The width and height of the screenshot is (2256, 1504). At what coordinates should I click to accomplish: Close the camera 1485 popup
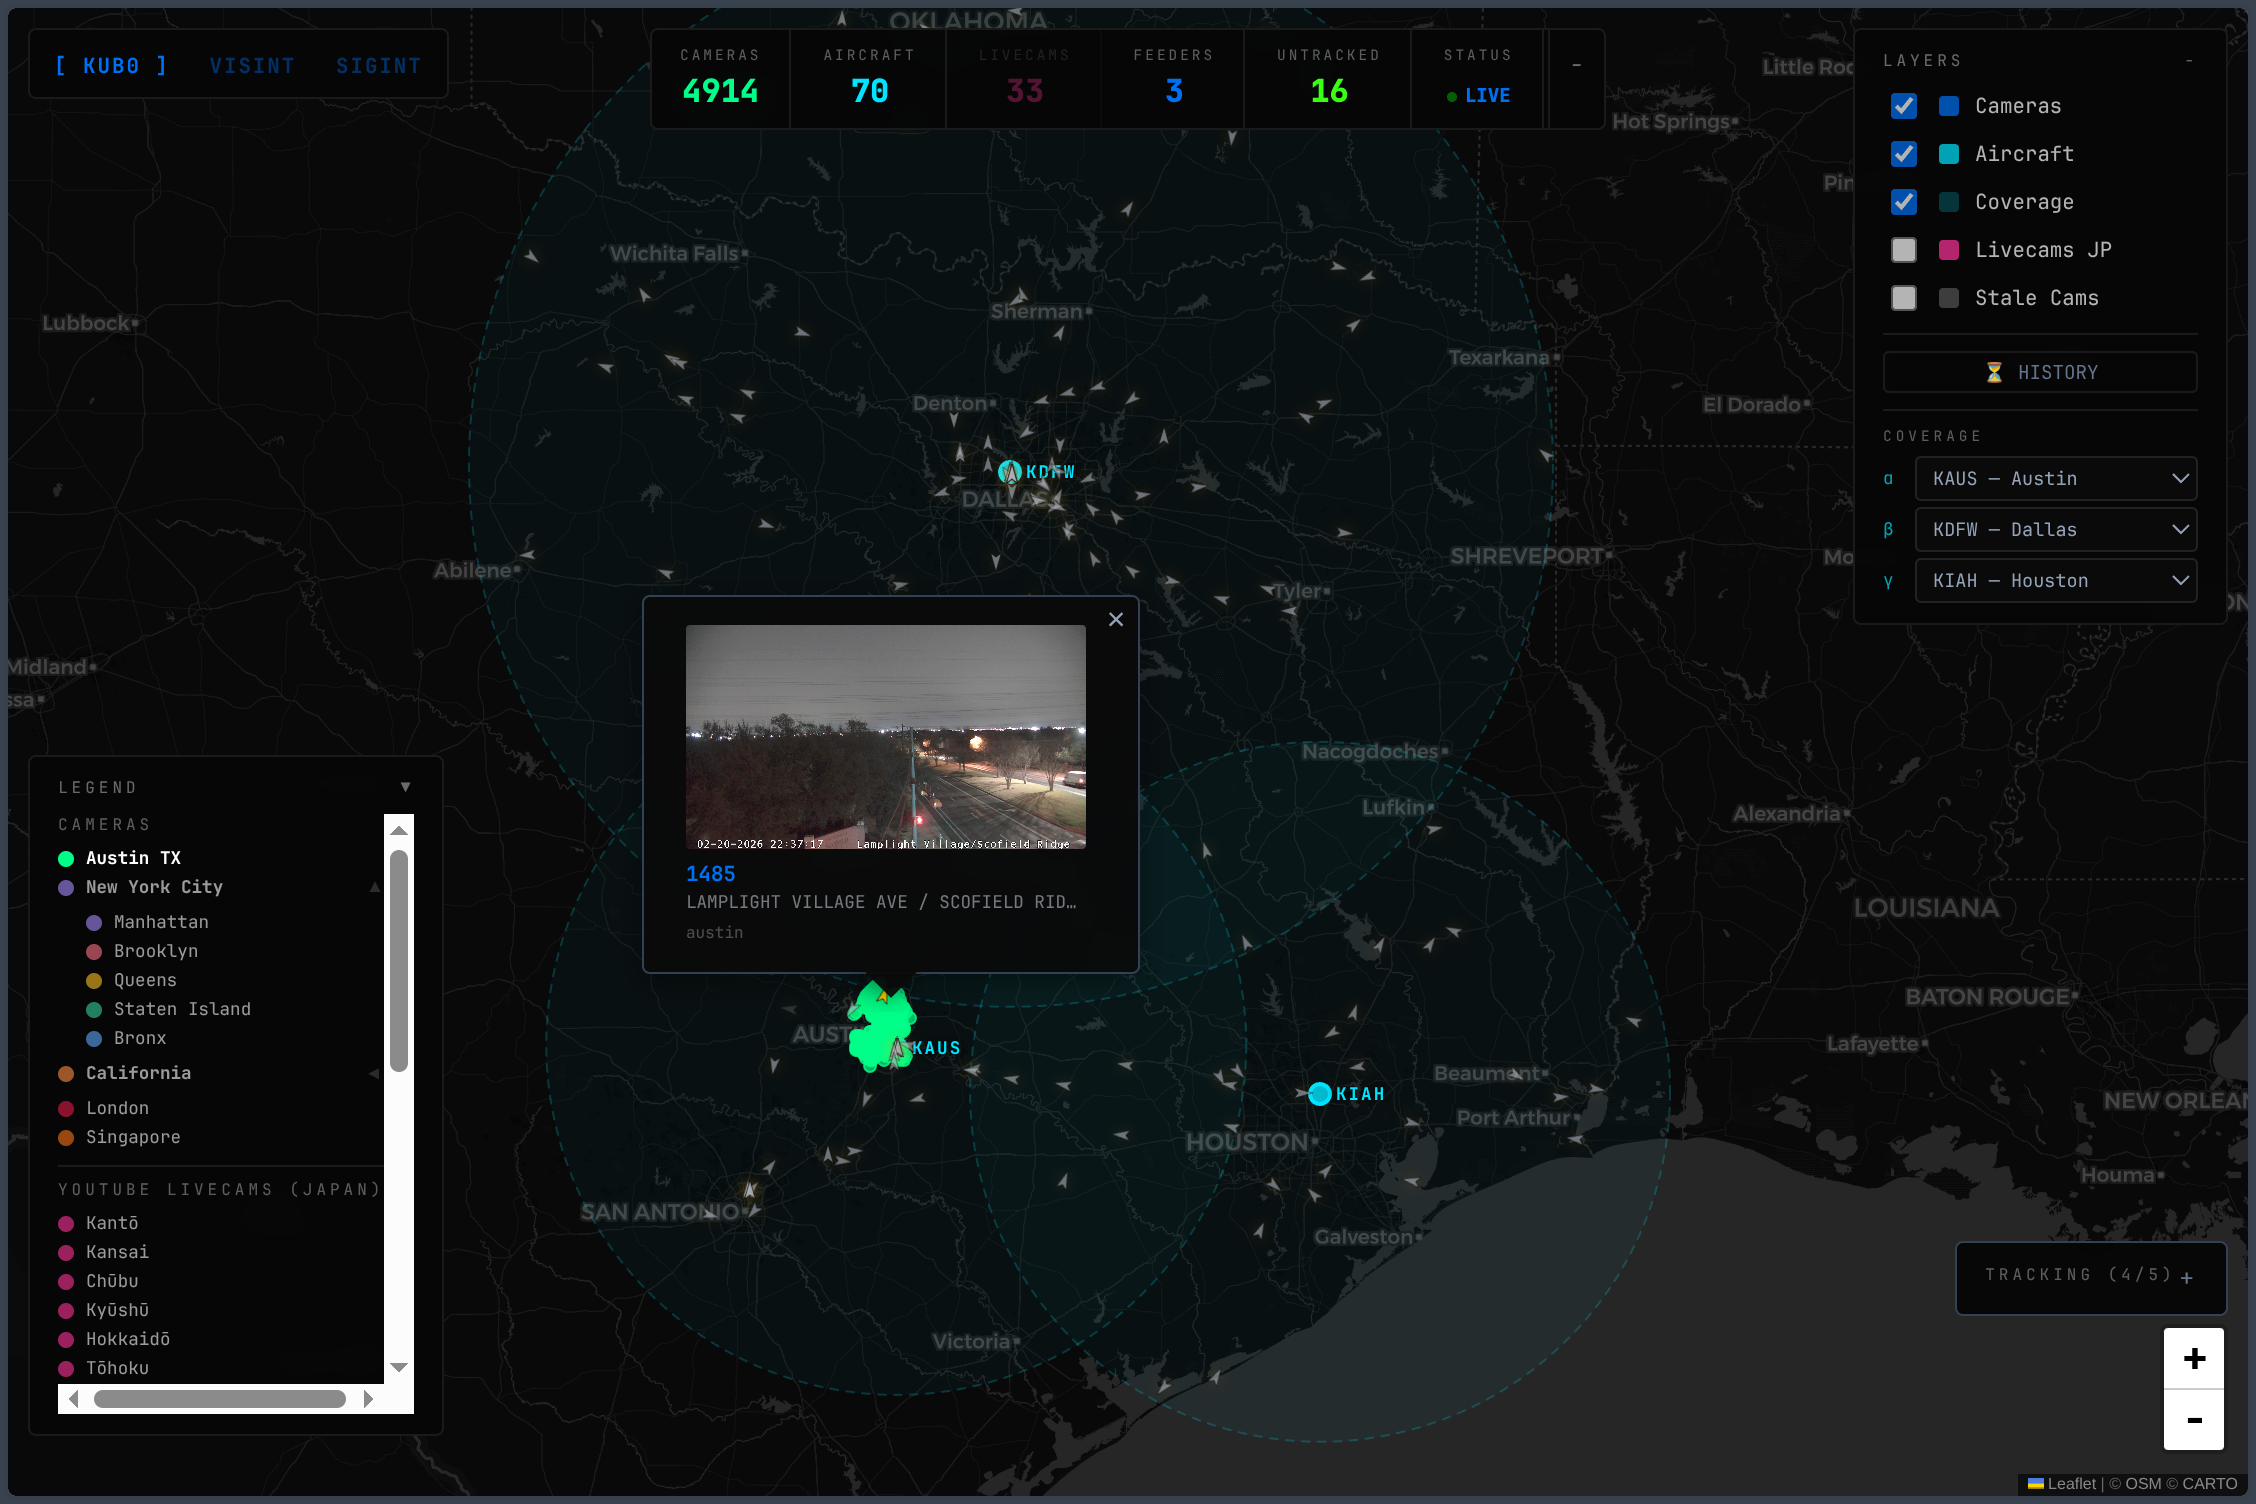coord(1116,619)
